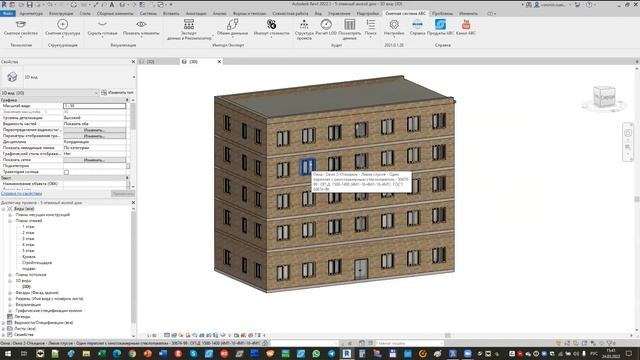Expand the Листы (все) node
This screenshot has width=640, height=360.
click(x=4, y=329)
